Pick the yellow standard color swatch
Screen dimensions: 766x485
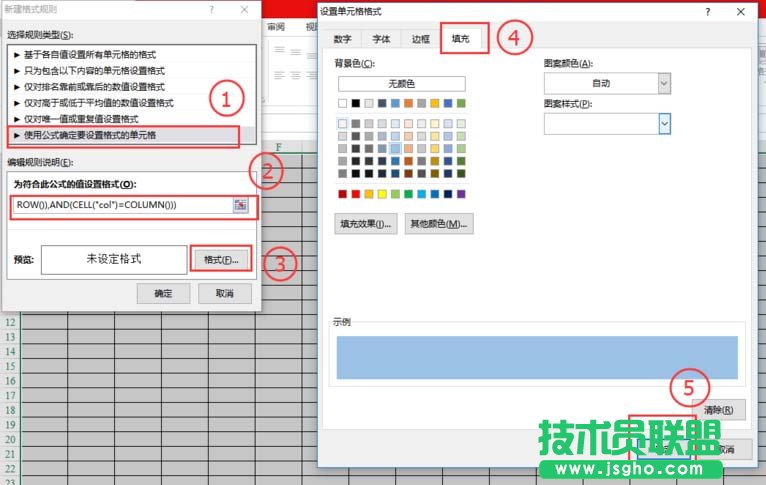382,194
